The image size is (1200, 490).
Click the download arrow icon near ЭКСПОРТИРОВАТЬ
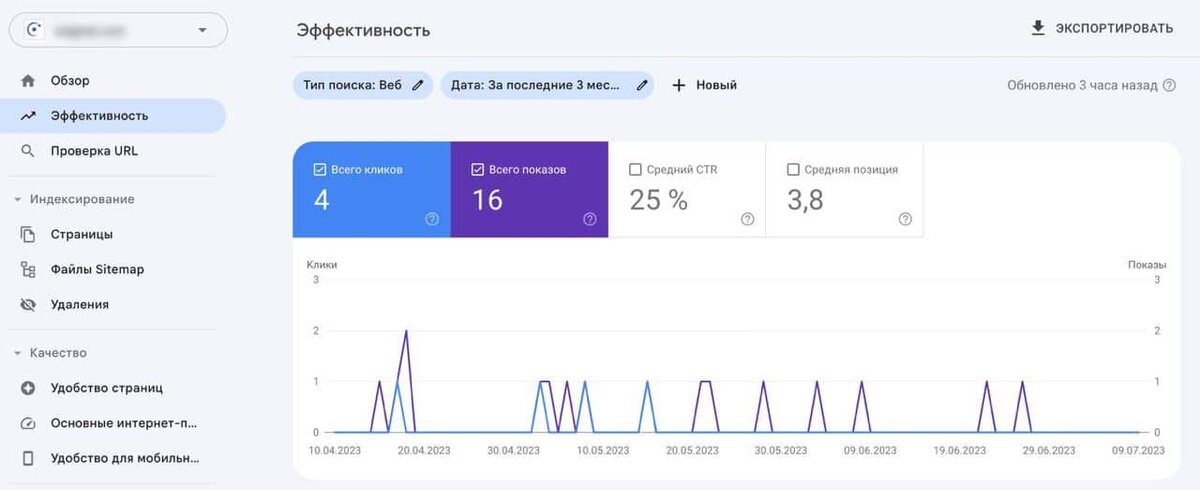click(1038, 28)
